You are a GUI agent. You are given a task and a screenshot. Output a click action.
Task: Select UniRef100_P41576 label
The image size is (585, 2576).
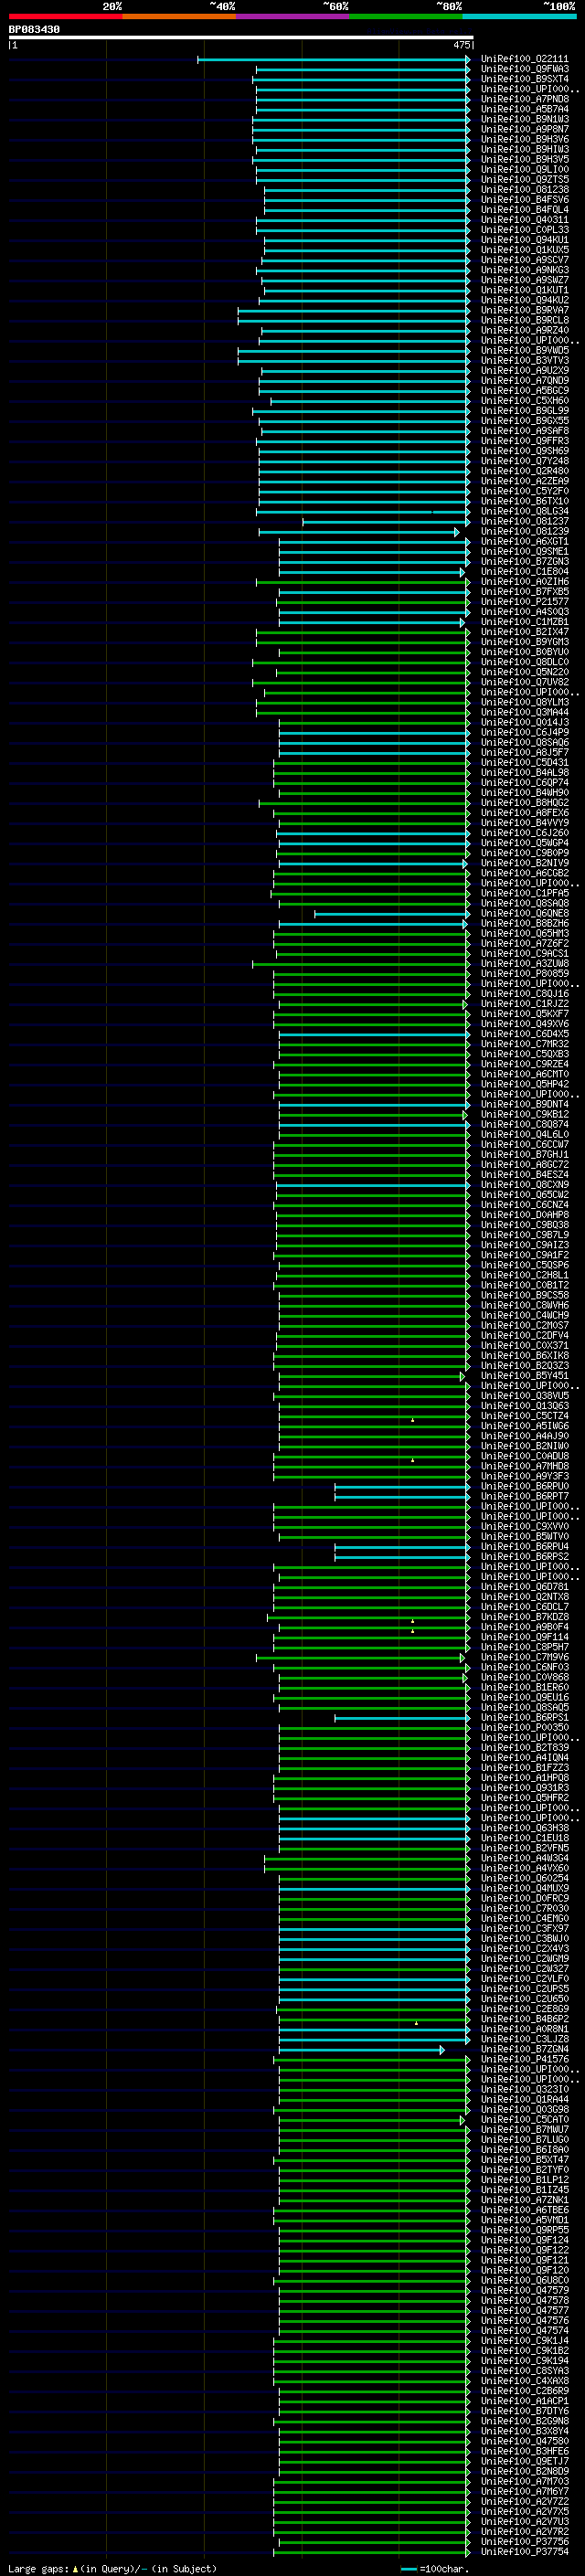point(524,2060)
